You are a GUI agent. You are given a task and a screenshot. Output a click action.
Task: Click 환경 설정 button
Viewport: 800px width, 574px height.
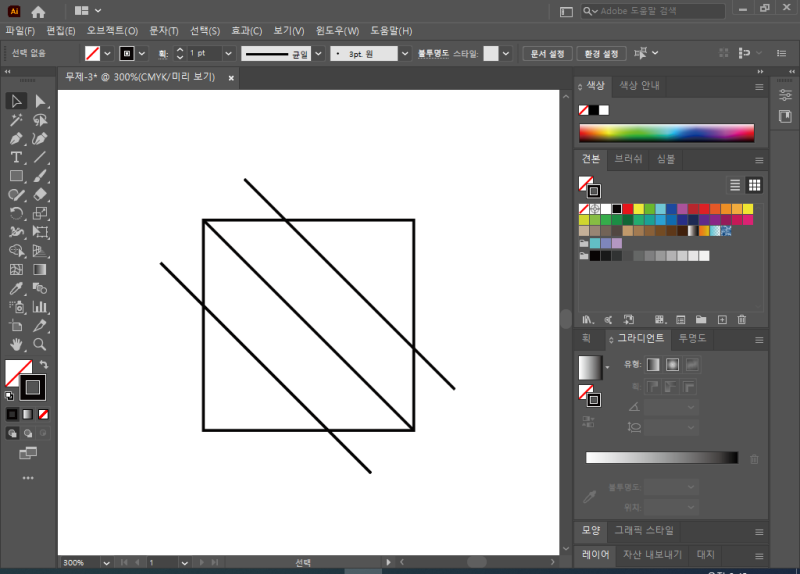tap(602, 54)
